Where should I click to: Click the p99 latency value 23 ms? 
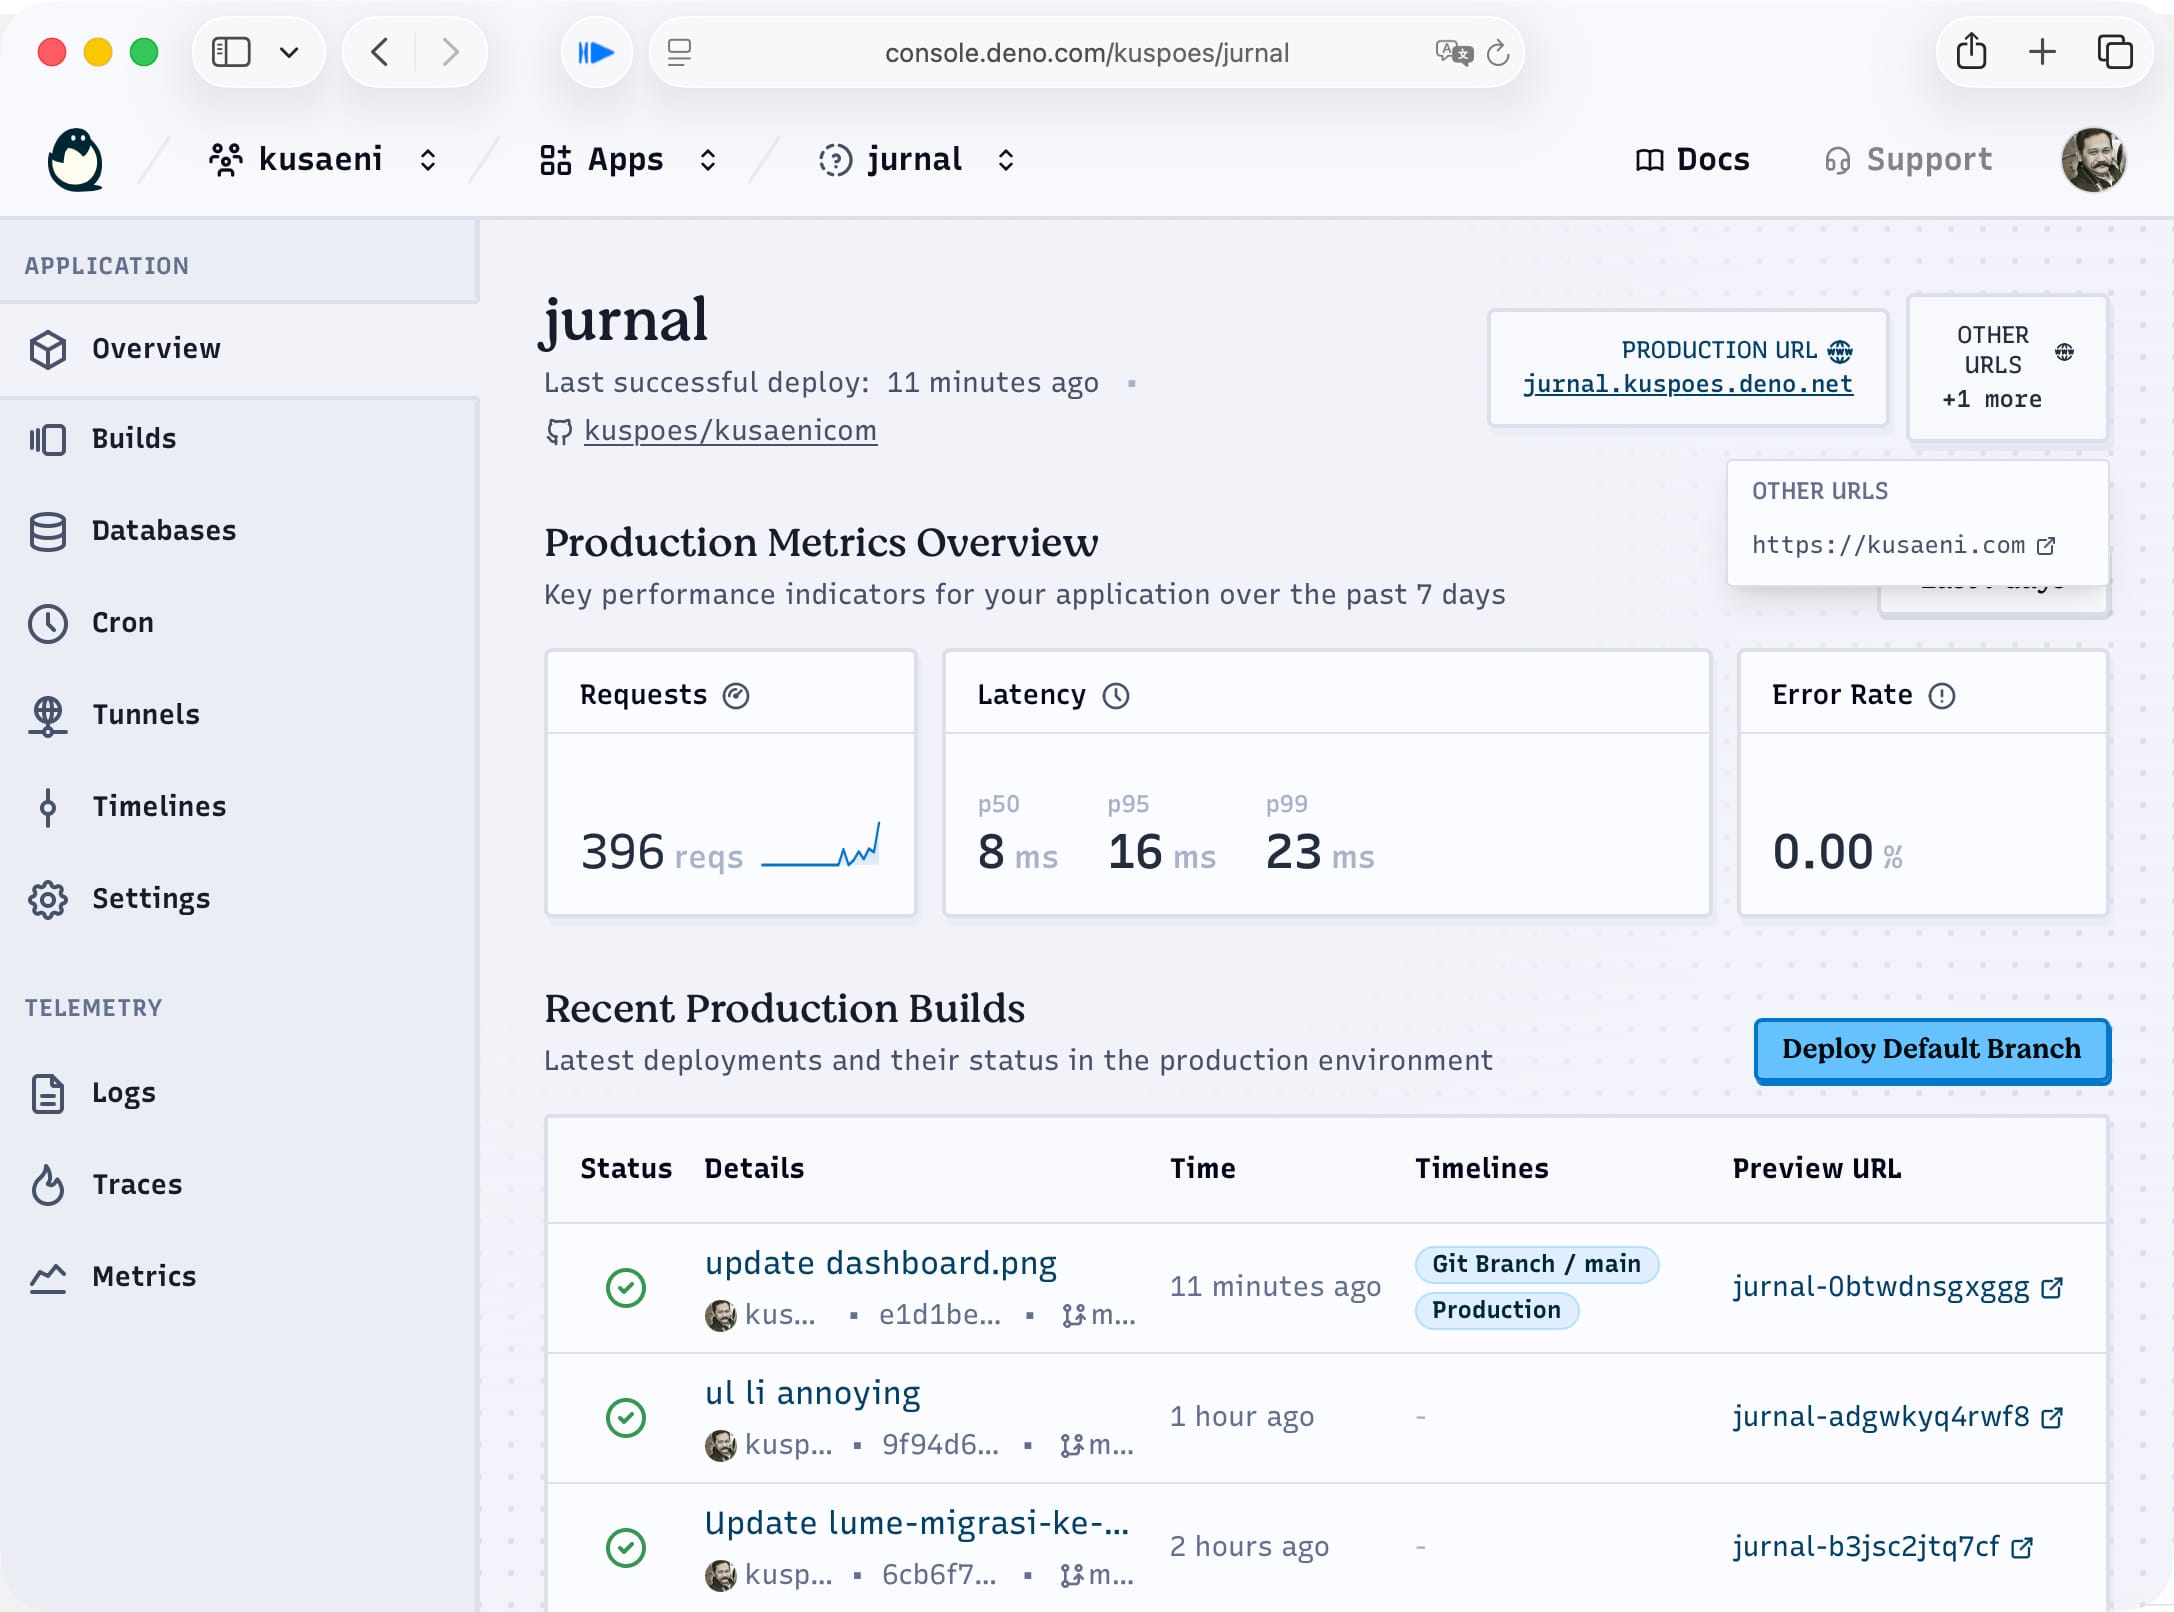[x=1320, y=853]
